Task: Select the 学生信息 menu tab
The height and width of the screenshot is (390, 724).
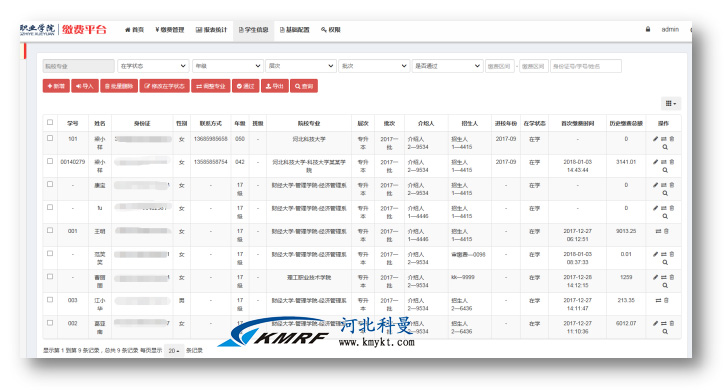Action: [x=253, y=30]
